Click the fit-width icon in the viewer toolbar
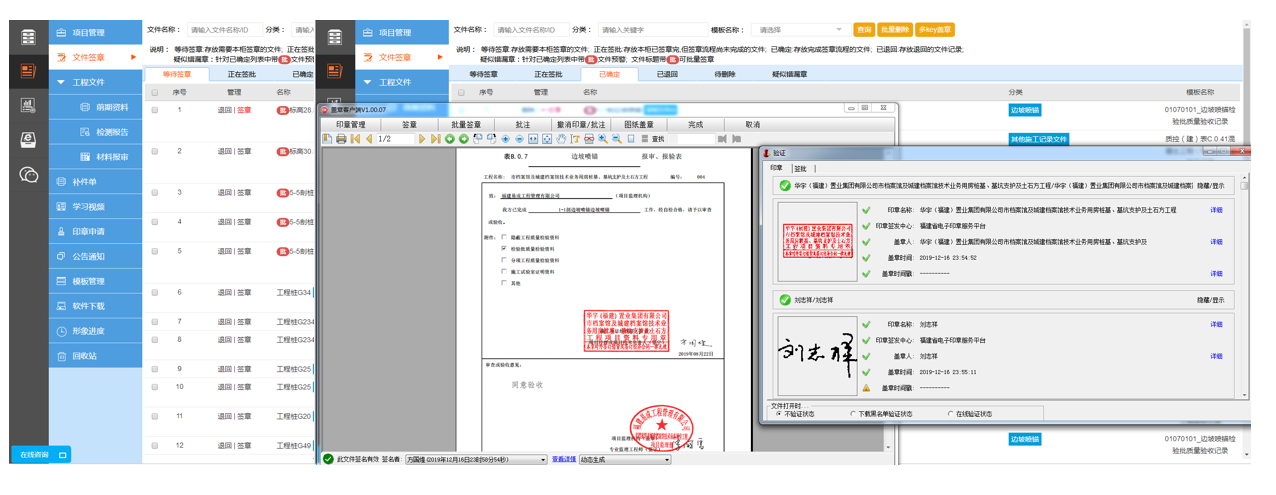The height and width of the screenshot is (495, 1276). [533, 139]
